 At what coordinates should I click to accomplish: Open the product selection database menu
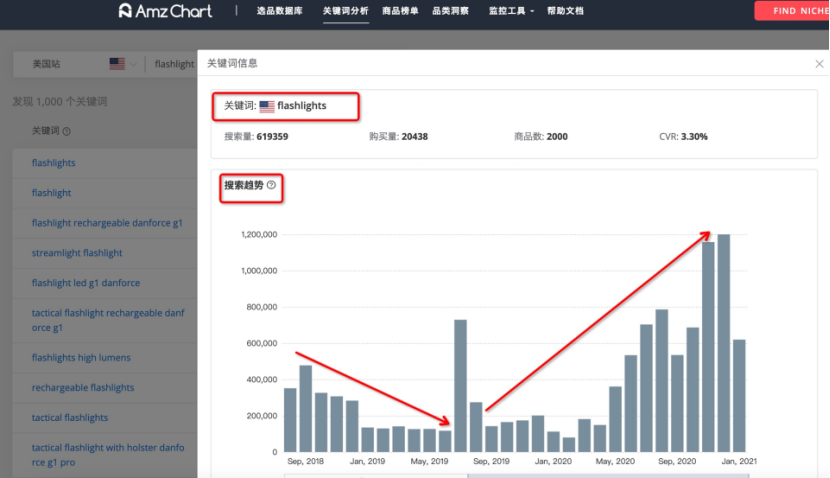pyautogui.click(x=279, y=11)
